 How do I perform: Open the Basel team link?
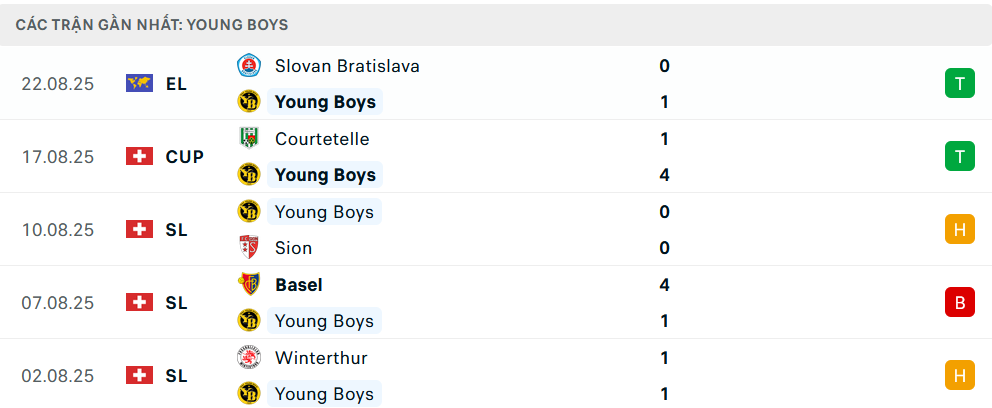click(298, 284)
